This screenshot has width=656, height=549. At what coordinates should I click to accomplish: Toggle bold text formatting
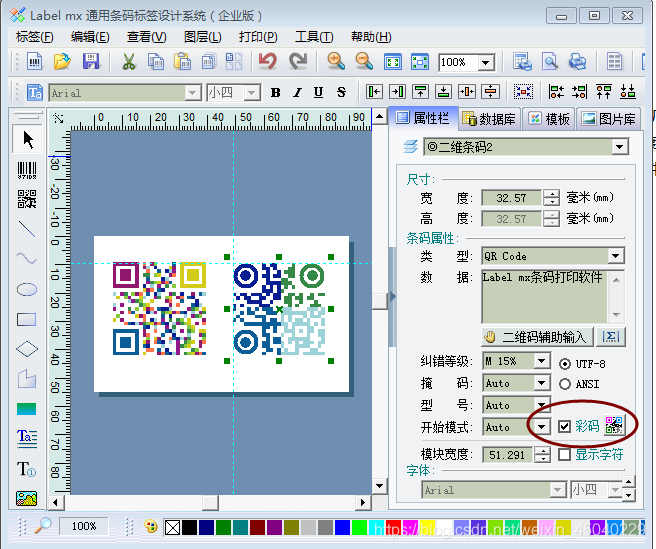click(x=275, y=92)
